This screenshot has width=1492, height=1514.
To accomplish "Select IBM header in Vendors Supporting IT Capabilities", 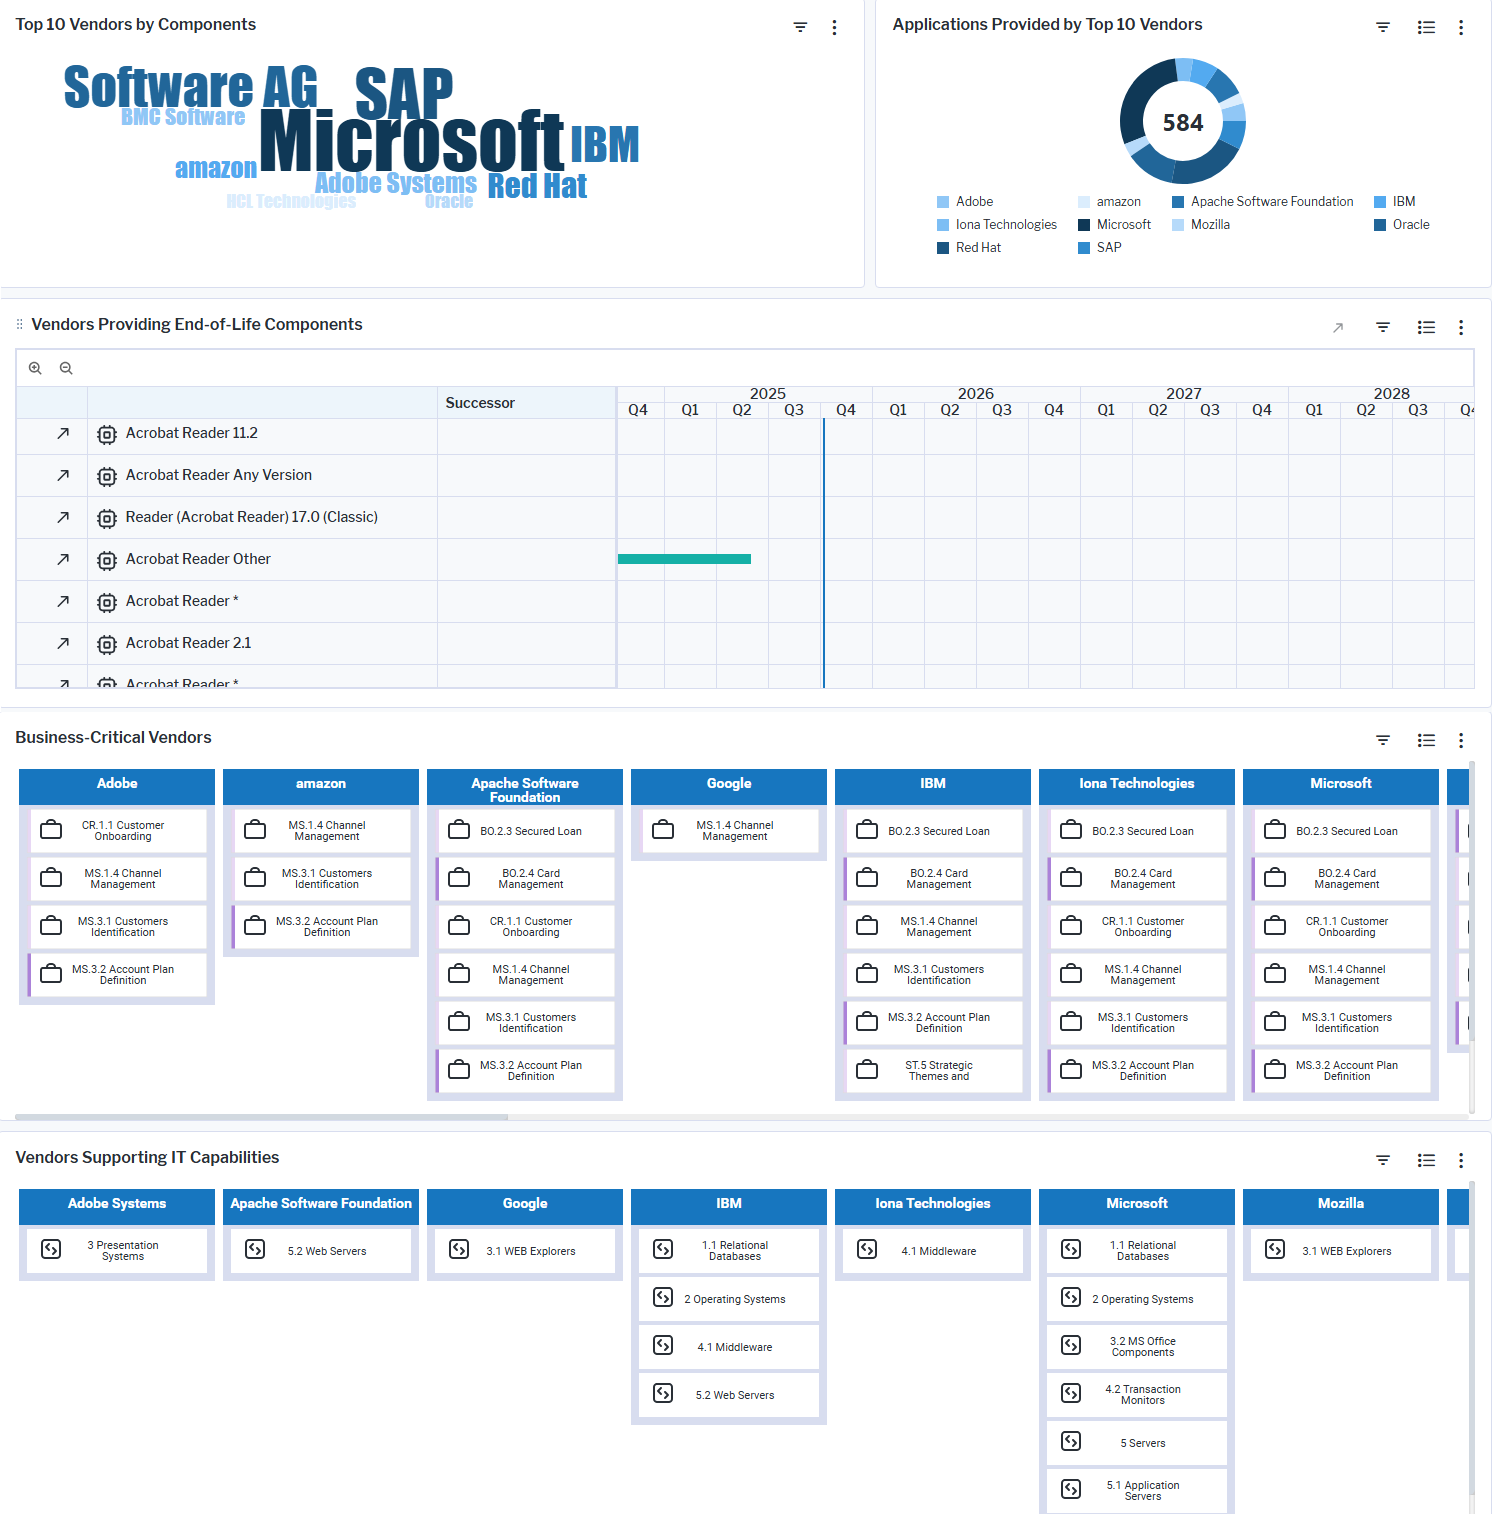I will click(728, 1204).
